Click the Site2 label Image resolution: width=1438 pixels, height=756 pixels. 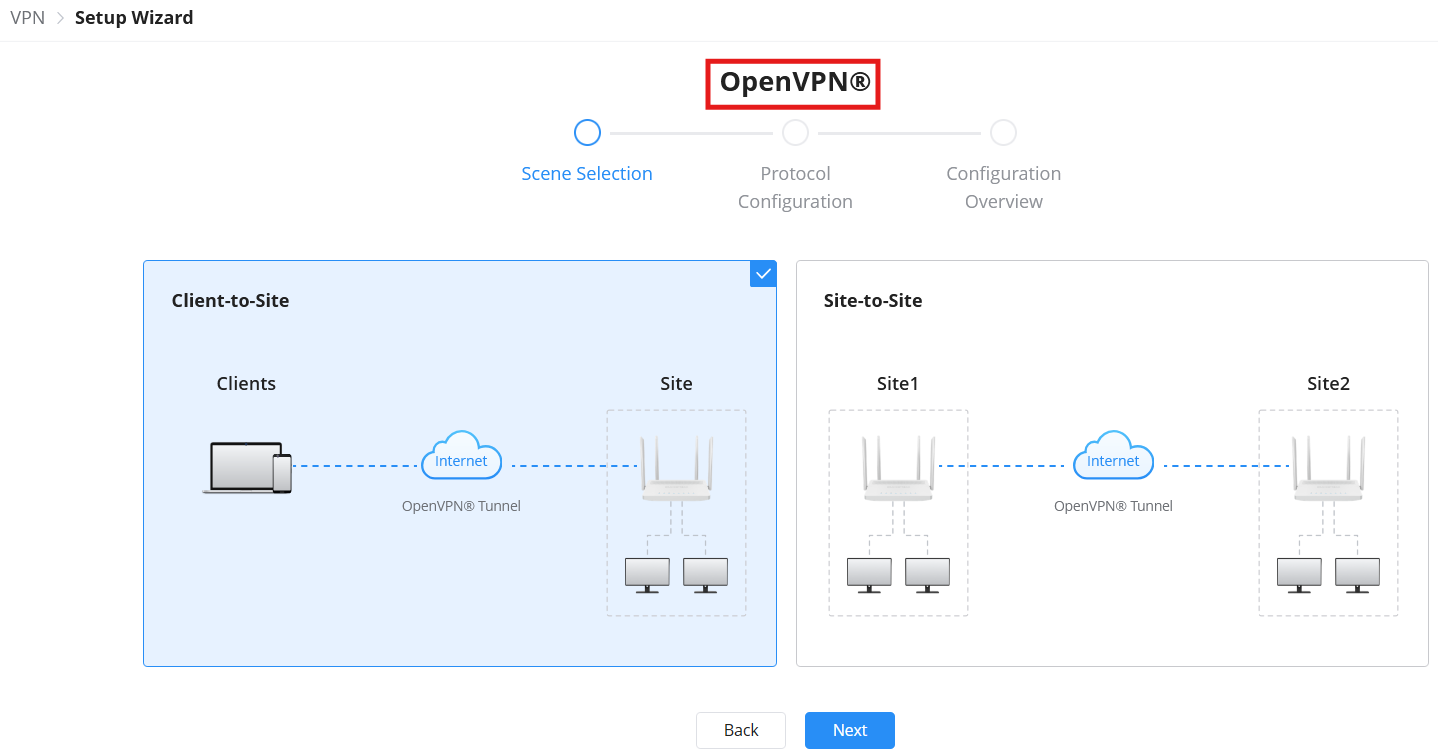(x=1328, y=384)
